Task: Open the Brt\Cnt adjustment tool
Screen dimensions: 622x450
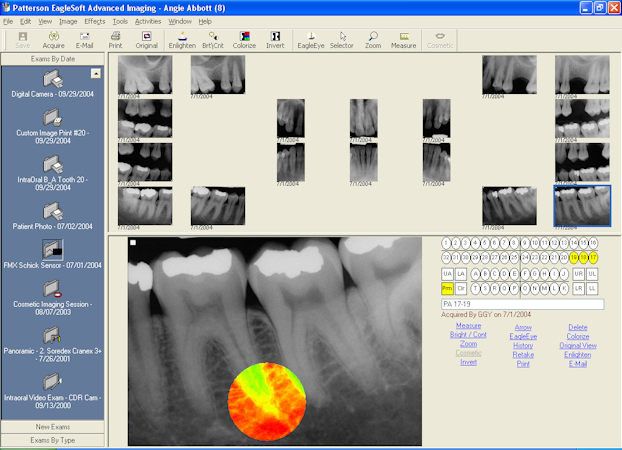Action: pyautogui.click(x=213, y=40)
